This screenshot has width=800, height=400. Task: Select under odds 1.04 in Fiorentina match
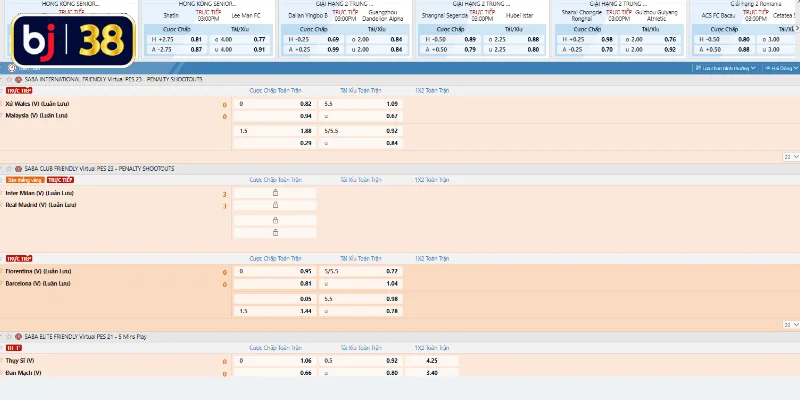click(x=361, y=284)
